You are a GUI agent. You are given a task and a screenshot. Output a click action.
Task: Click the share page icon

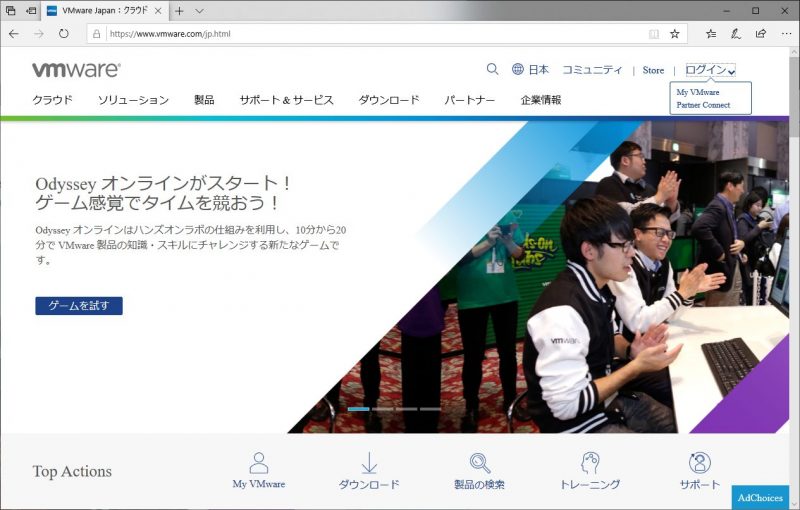point(761,34)
